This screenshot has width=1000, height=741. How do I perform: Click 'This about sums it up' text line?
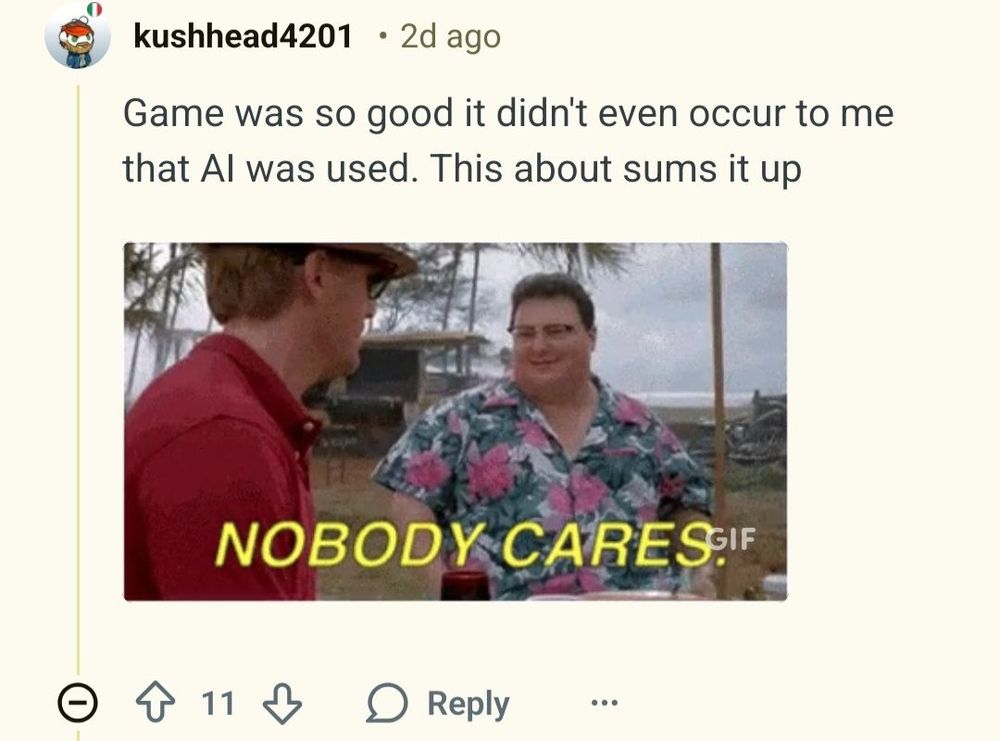(615, 170)
